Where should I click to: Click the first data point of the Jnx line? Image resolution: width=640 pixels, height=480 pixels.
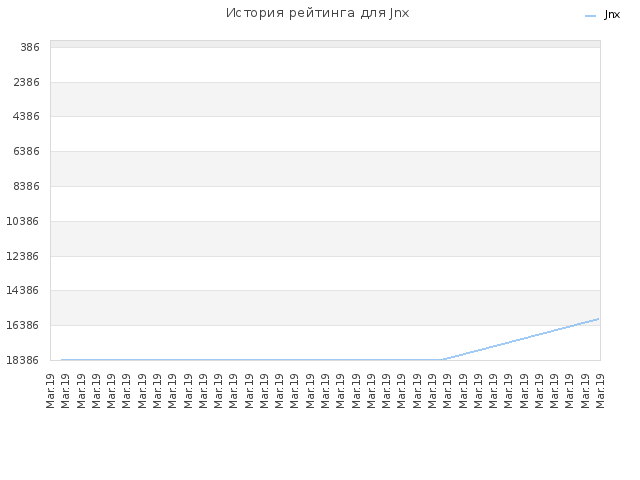click(x=62, y=360)
